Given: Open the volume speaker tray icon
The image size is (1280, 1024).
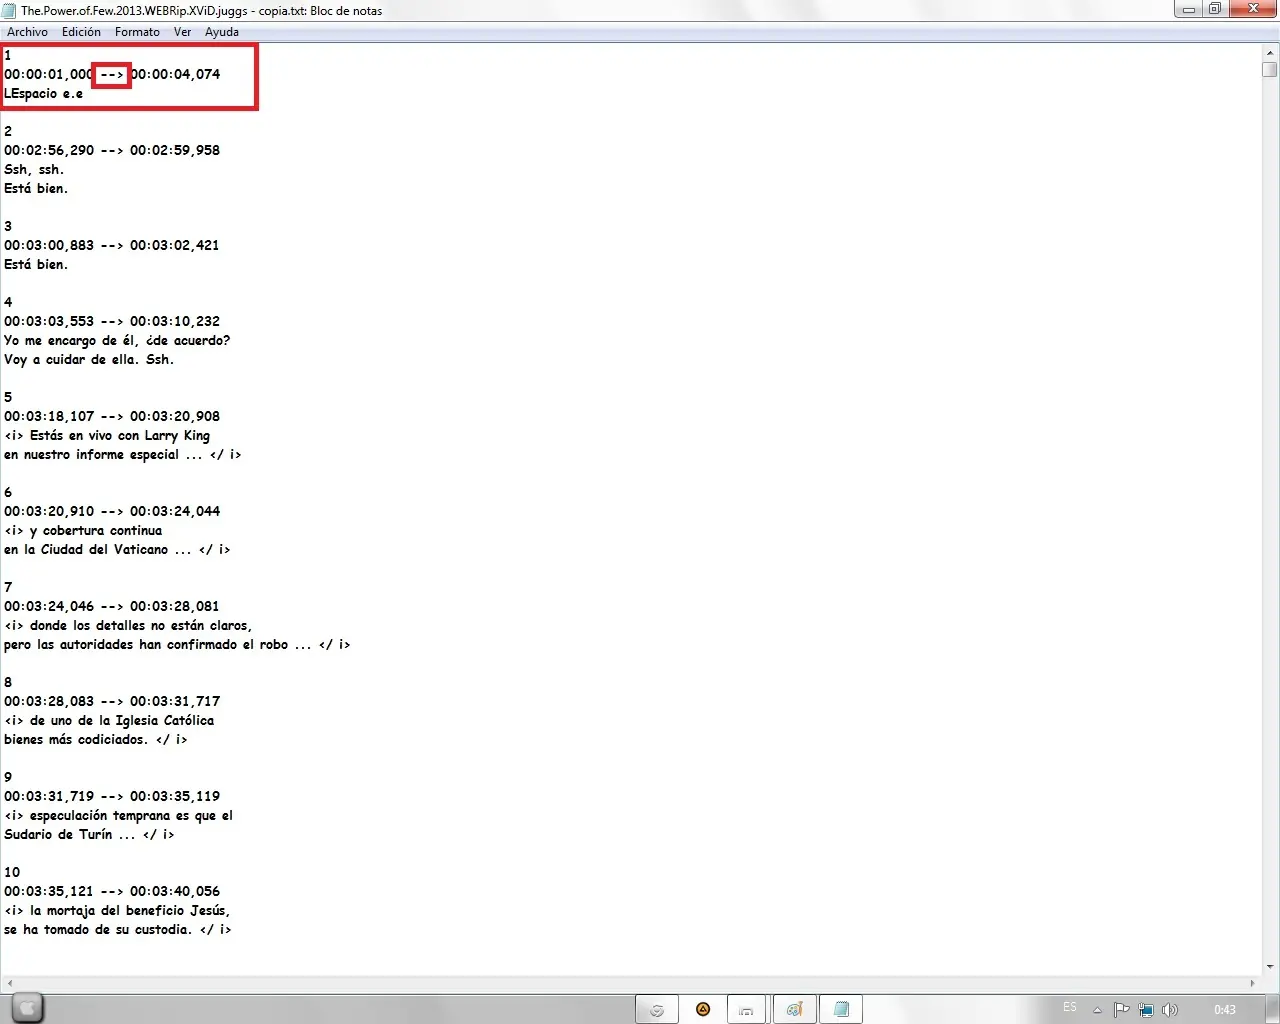Looking at the screenshot, I should (x=1170, y=1010).
